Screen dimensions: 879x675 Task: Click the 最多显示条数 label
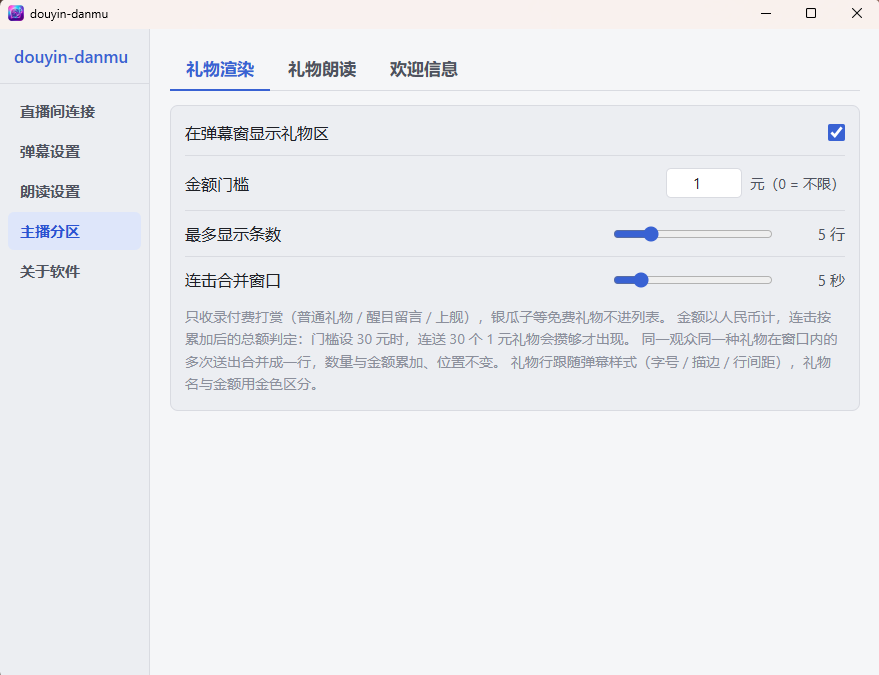(x=233, y=234)
